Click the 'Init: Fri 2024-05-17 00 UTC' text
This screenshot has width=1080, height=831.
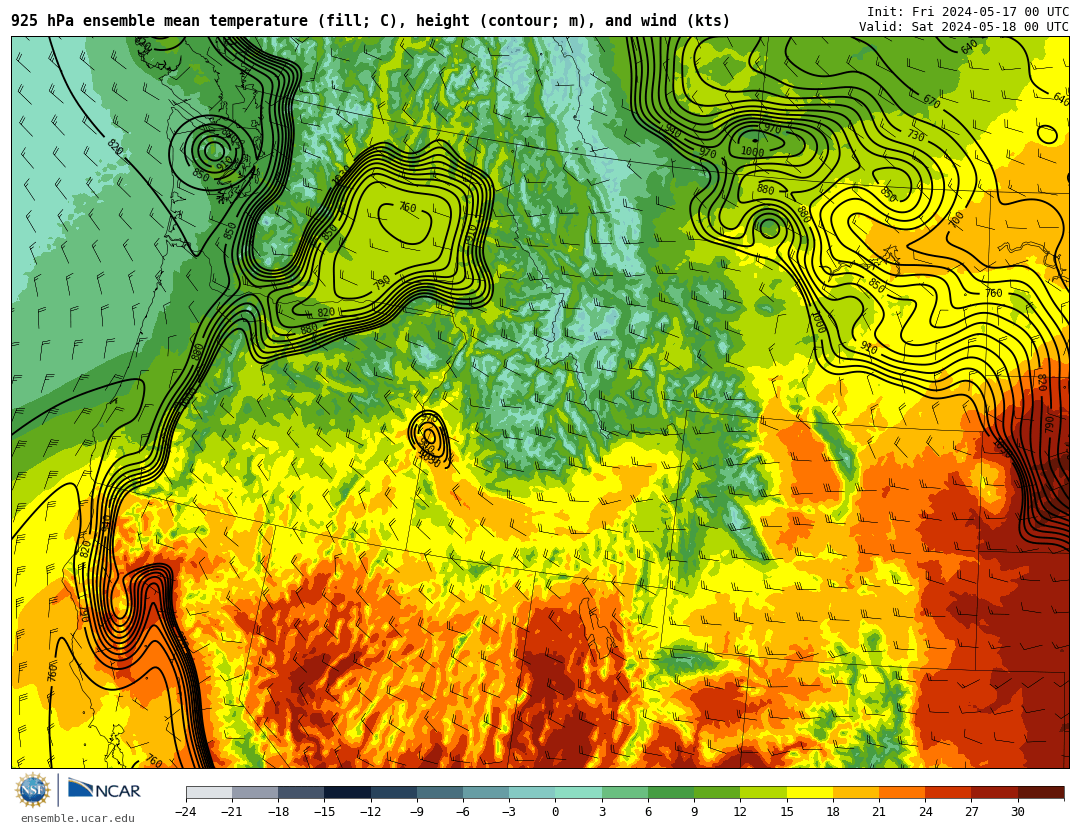pos(968,12)
